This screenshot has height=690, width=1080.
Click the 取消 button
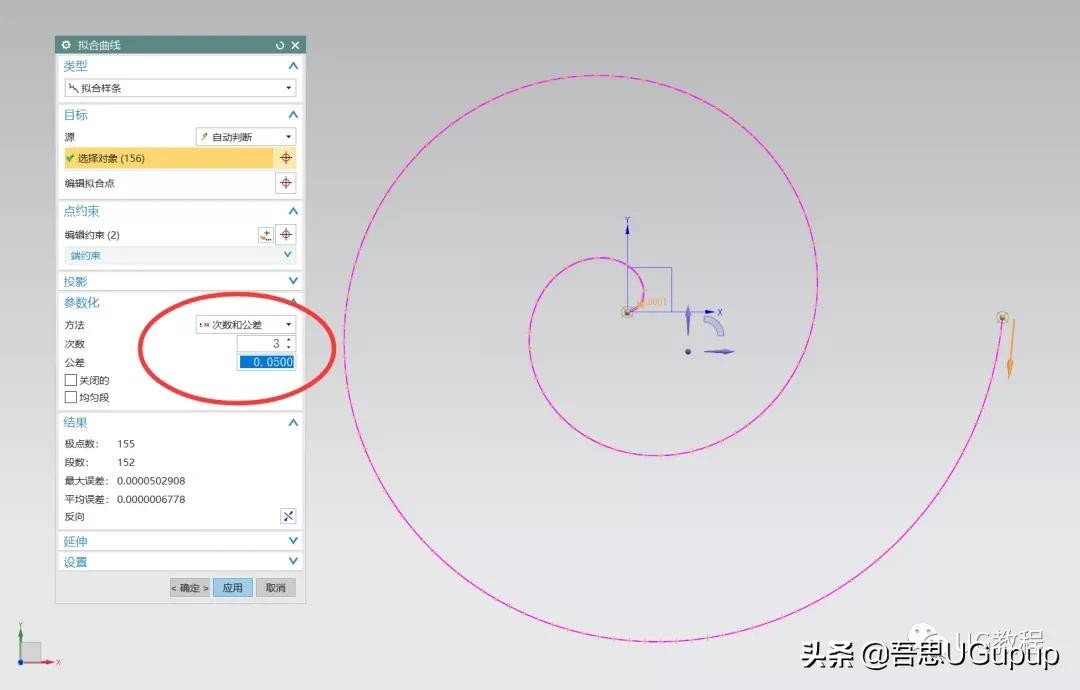coord(275,588)
